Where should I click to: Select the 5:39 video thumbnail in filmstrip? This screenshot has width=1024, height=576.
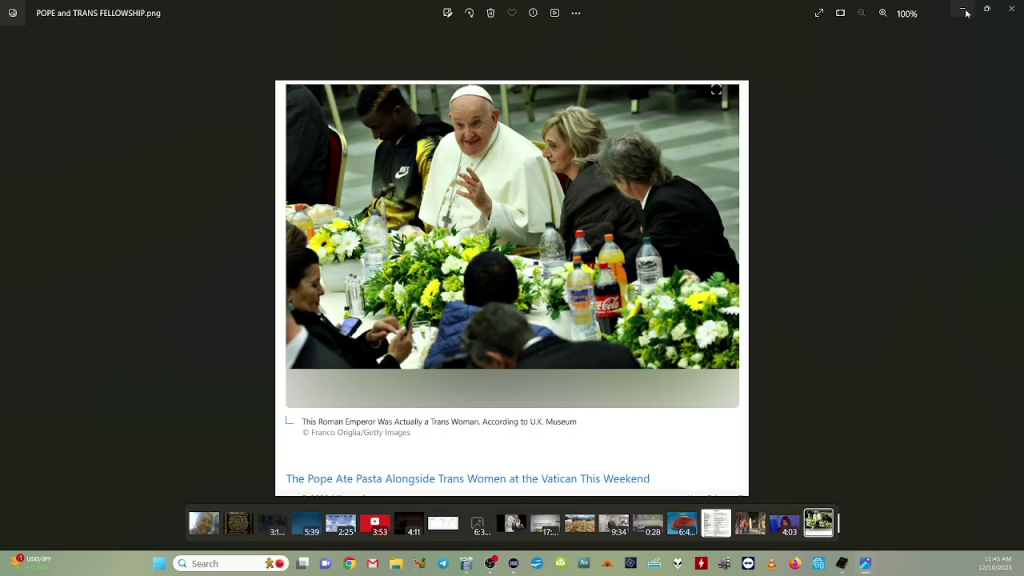click(307, 524)
